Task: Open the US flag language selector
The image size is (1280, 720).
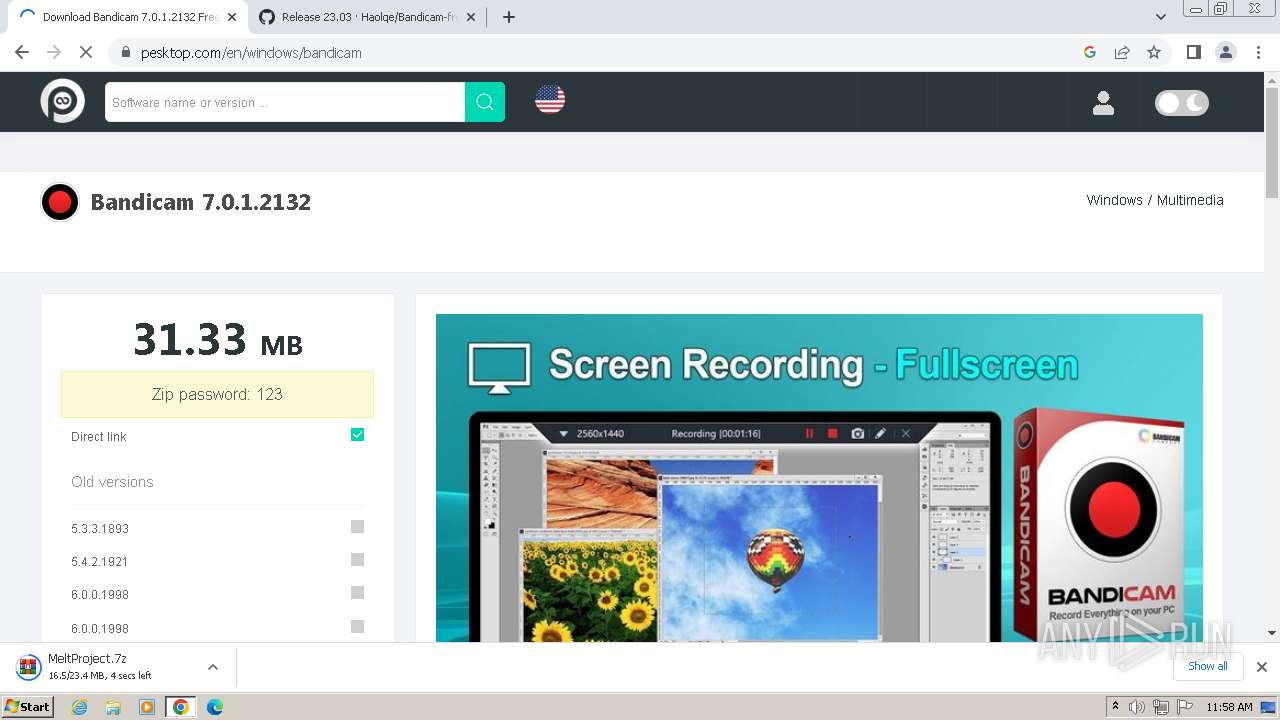Action: 550,99
